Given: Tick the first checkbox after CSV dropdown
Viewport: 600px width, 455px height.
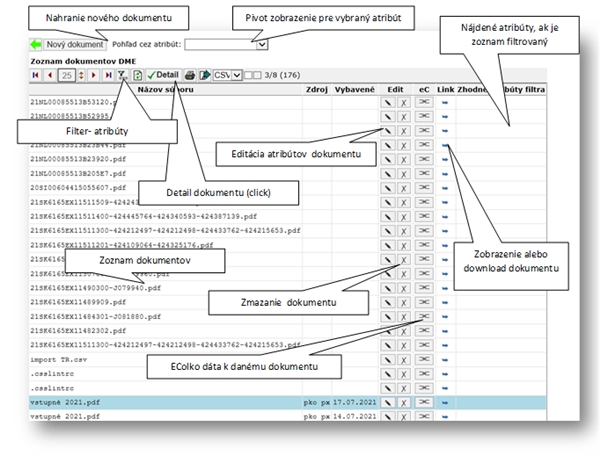Looking at the screenshot, I should (x=248, y=75).
